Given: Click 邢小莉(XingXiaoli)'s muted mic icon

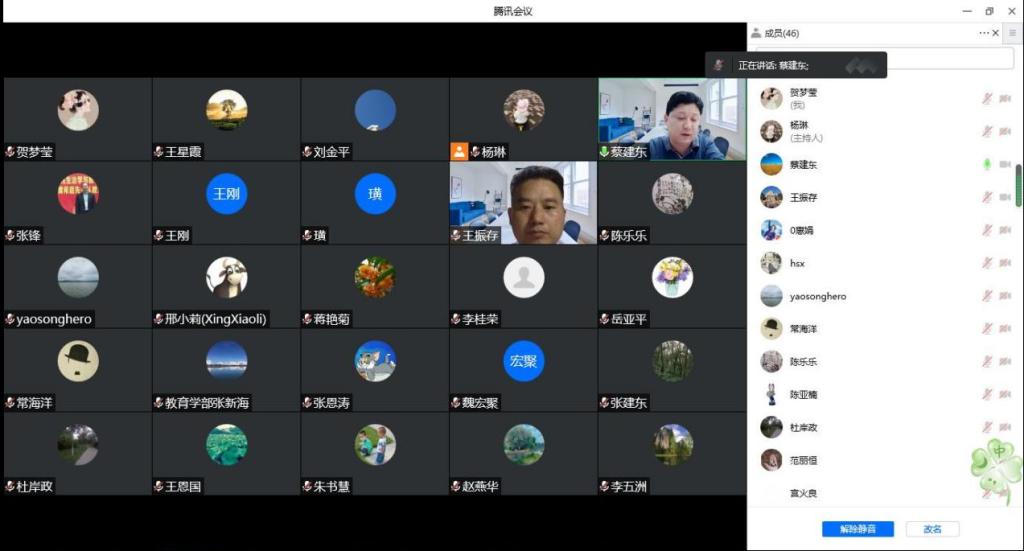Looking at the screenshot, I should pos(159,319).
